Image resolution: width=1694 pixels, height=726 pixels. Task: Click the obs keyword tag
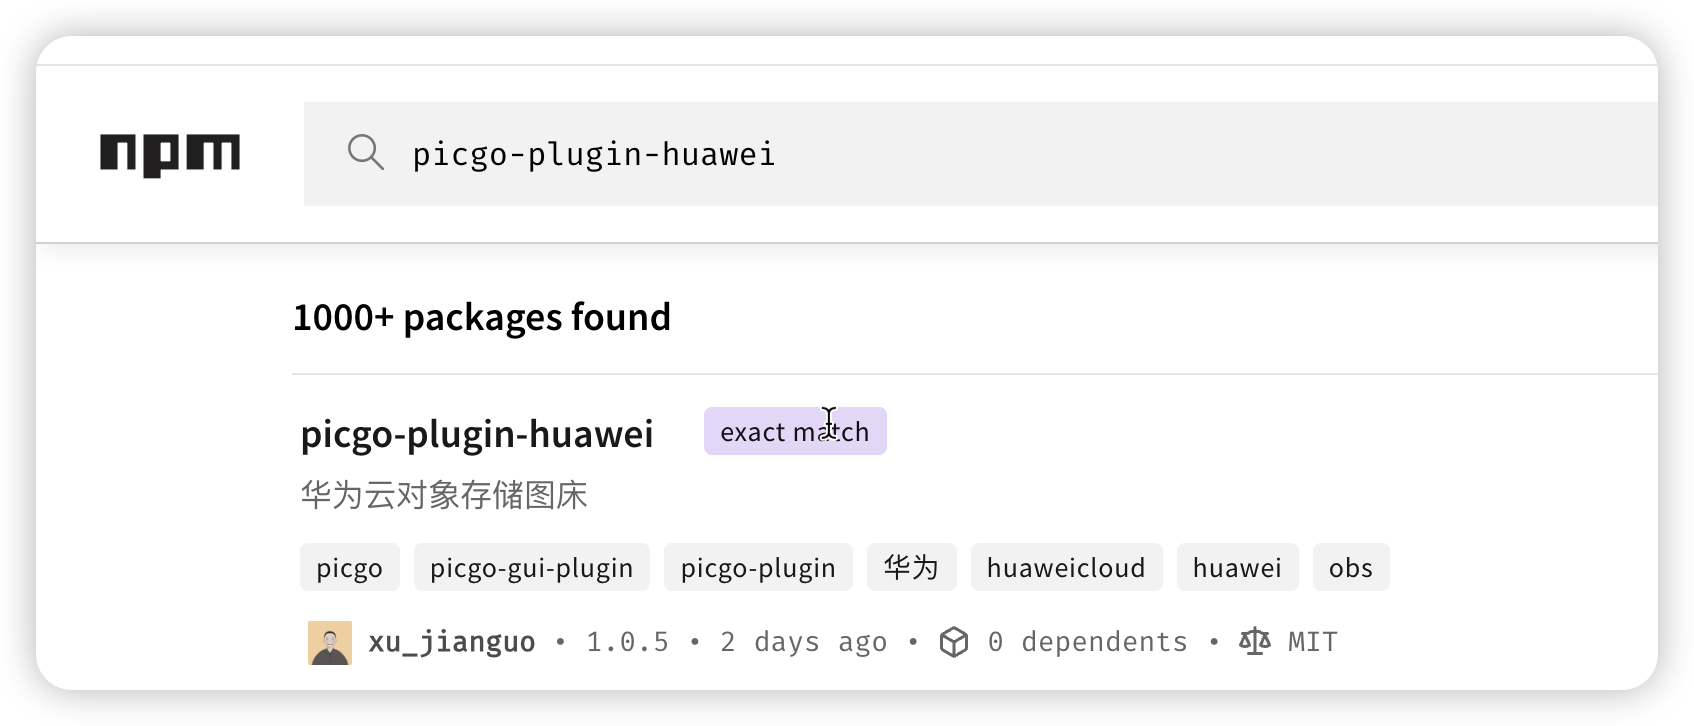tap(1351, 567)
